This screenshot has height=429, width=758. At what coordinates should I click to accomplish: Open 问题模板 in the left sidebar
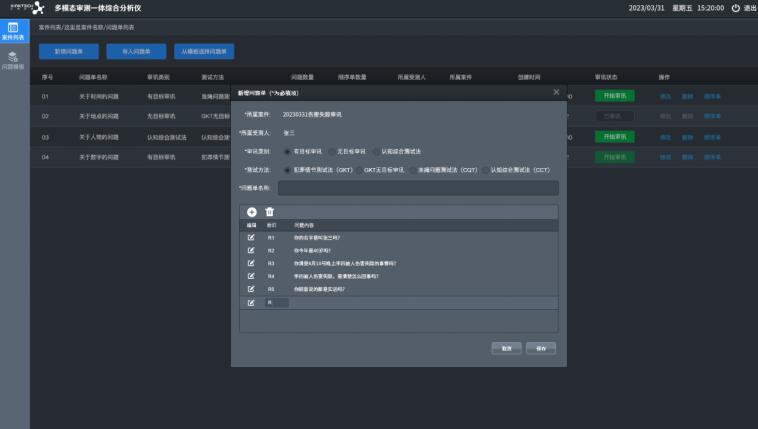click(x=14, y=60)
